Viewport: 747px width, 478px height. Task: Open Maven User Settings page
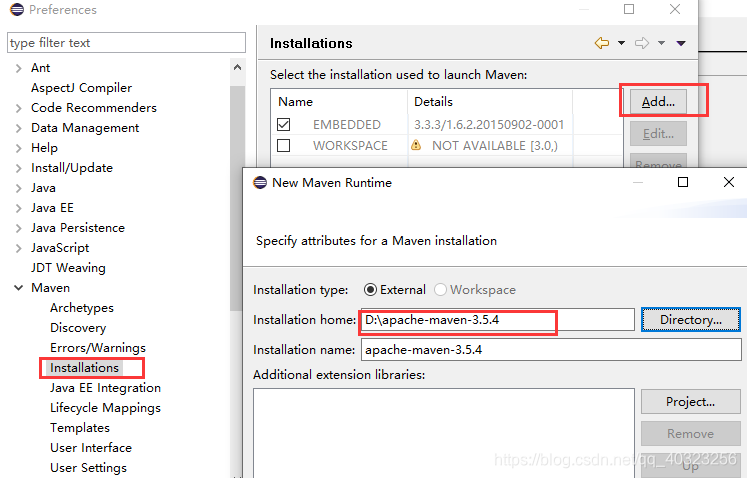pos(89,468)
